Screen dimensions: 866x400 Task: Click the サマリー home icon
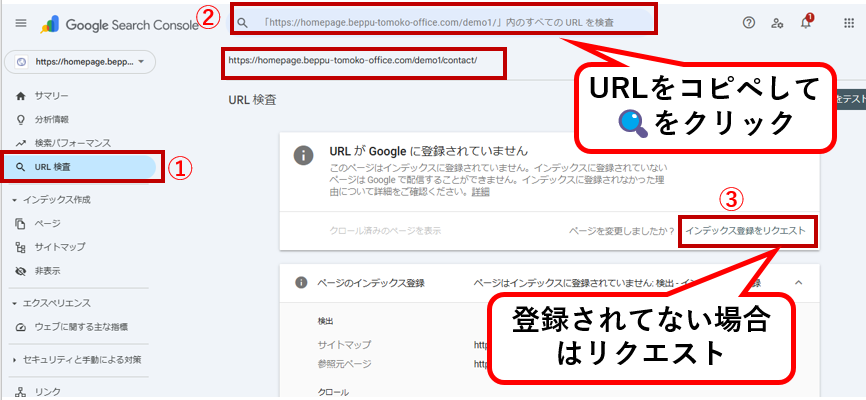point(21,96)
